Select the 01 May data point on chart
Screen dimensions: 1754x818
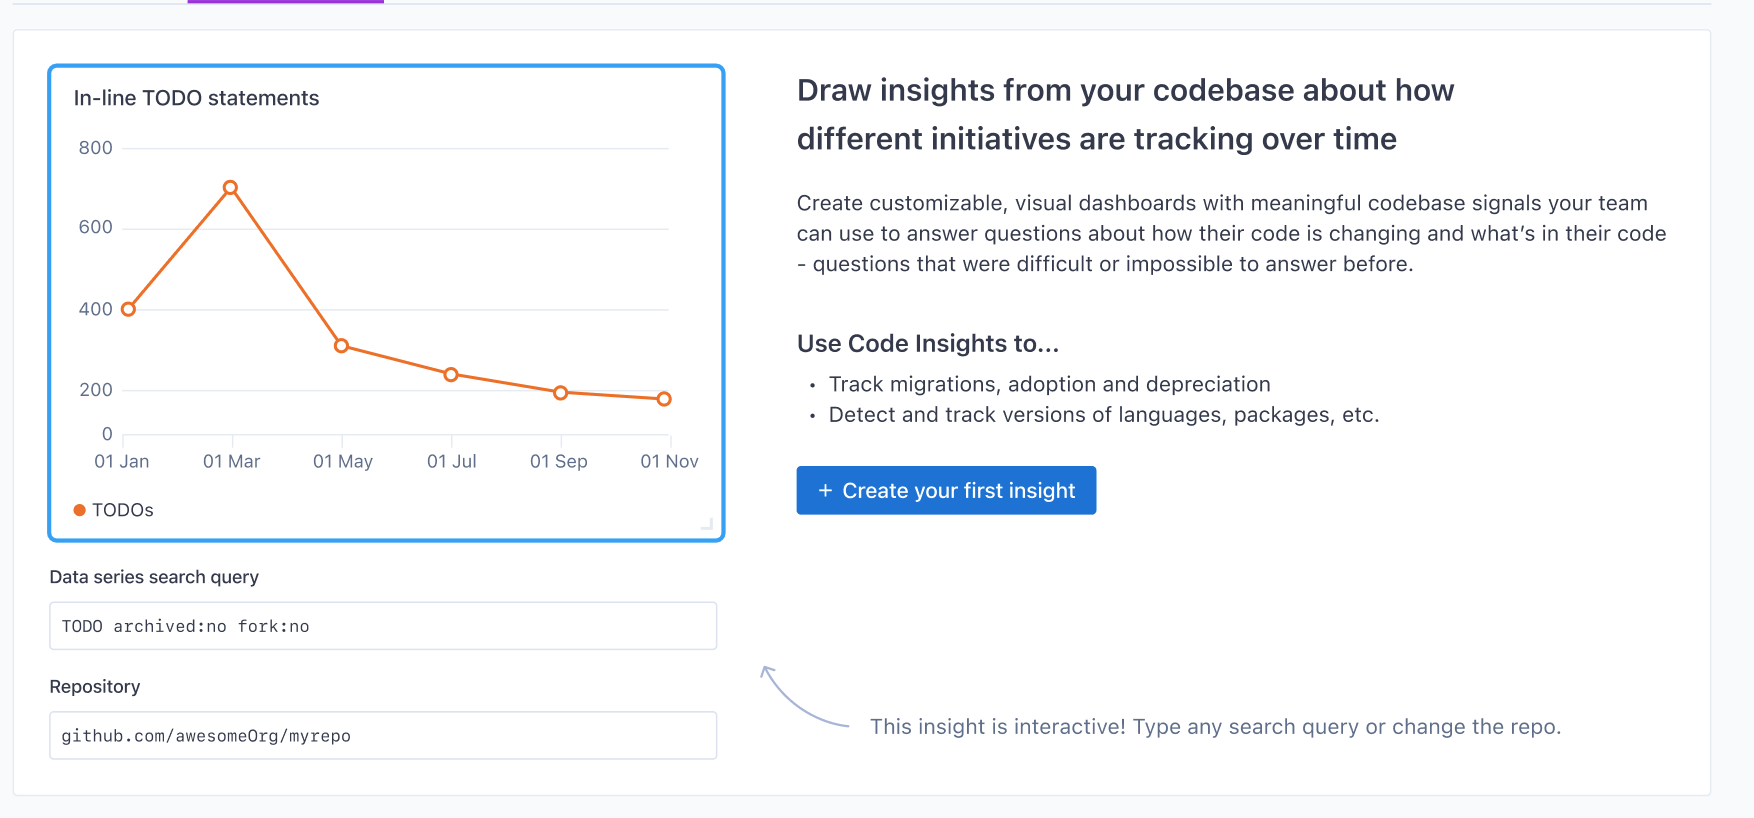coord(341,346)
